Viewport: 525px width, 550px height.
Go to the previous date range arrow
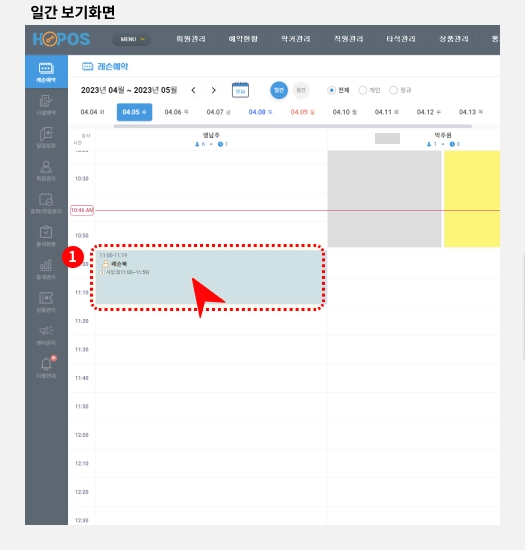(x=194, y=90)
